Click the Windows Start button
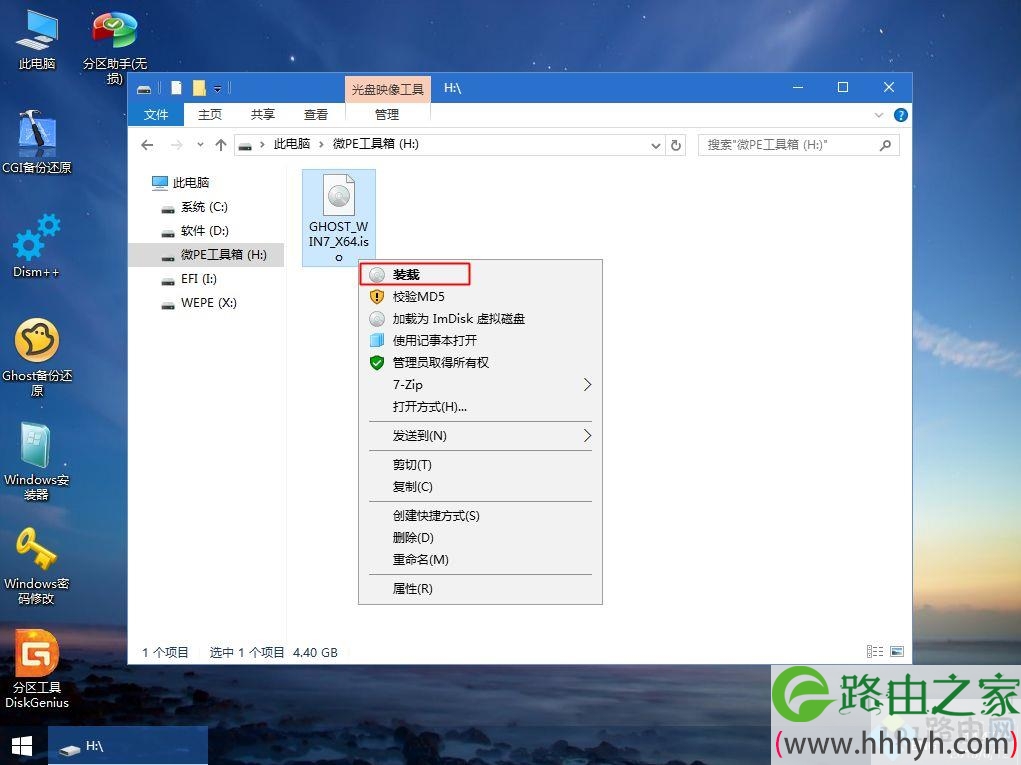Image resolution: width=1021 pixels, height=765 pixels. [22, 746]
